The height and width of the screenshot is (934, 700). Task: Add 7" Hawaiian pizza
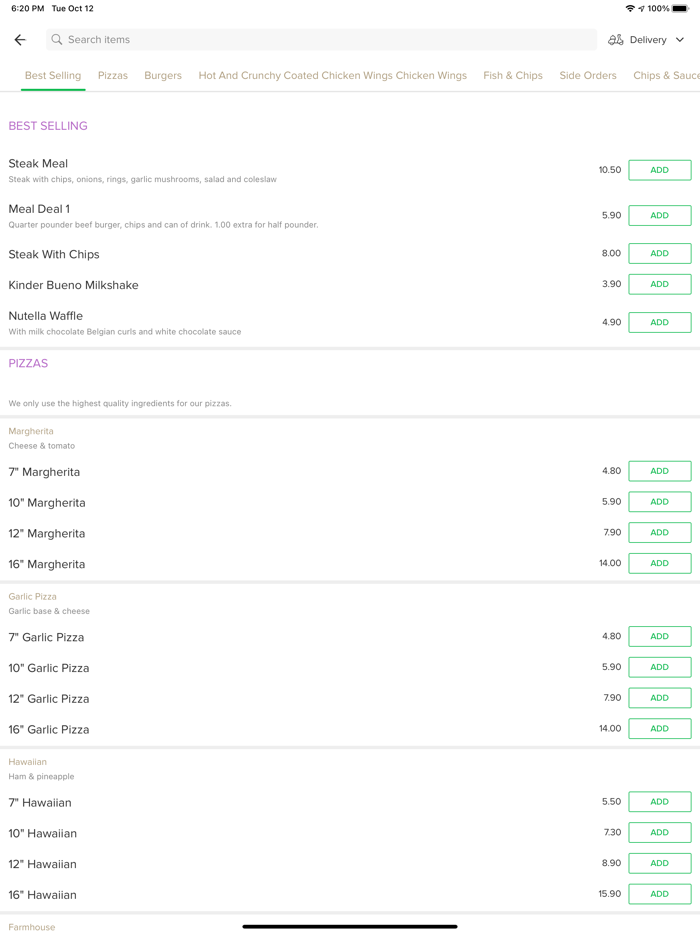[x=659, y=802]
